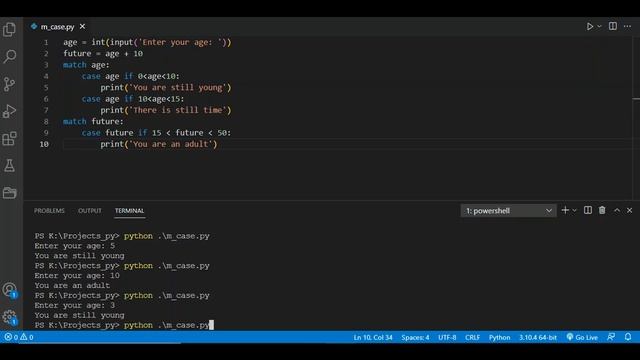Kill the terminal with trash icon
The width and height of the screenshot is (640, 360).
[x=602, y=210]
